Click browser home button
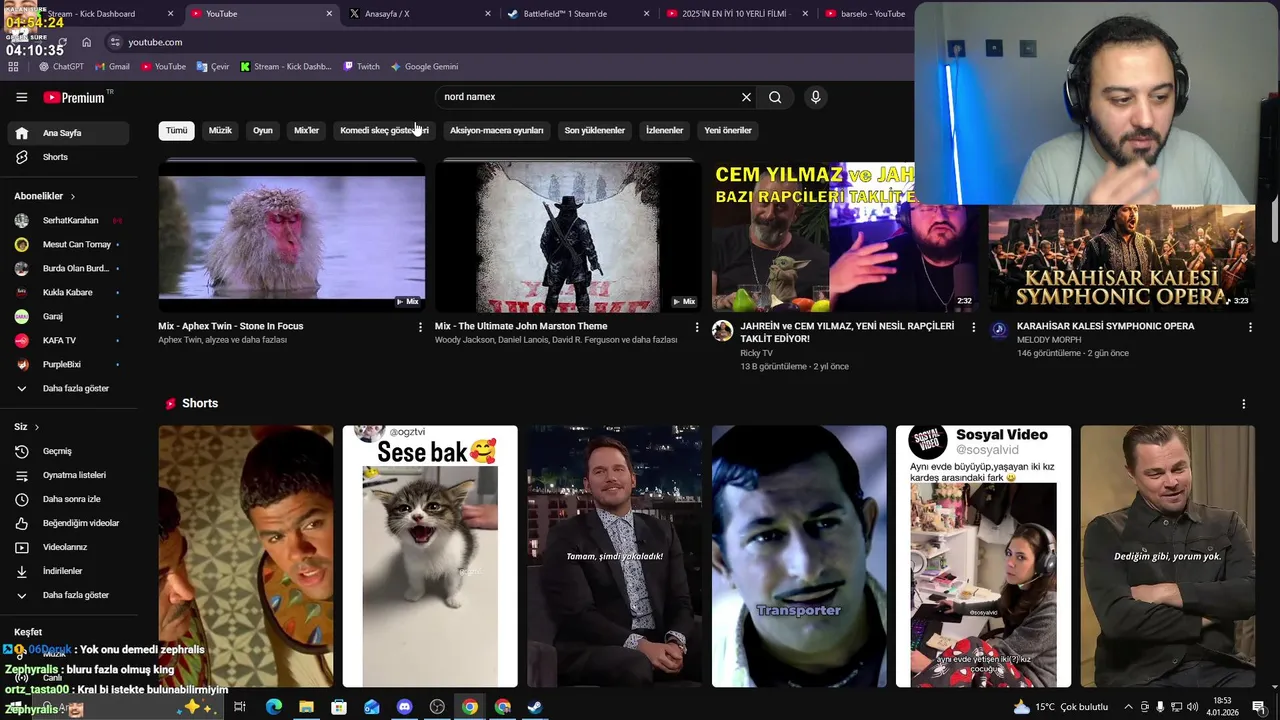The width and height of the screenshot is (1280, 720). pos(86,42)
